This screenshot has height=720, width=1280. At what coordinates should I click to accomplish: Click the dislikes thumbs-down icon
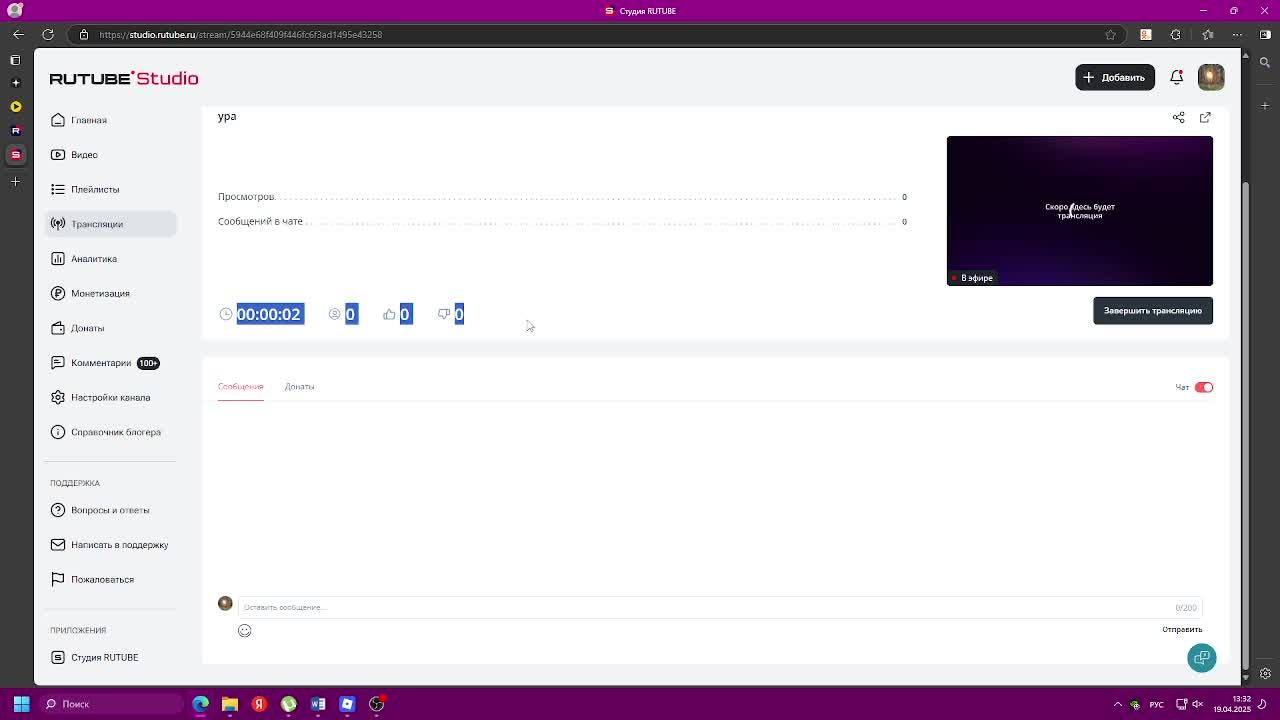(x=444, y=314)
